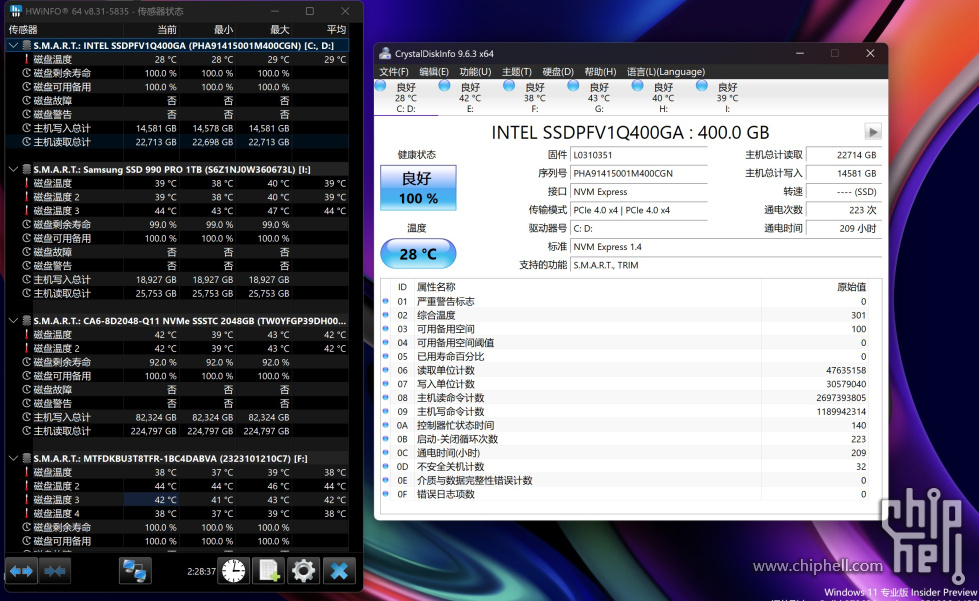Collapse the INTEL SSDPFV1Q400GA sensor section
The width and height of the screenshot is (979, 601).
13,45
